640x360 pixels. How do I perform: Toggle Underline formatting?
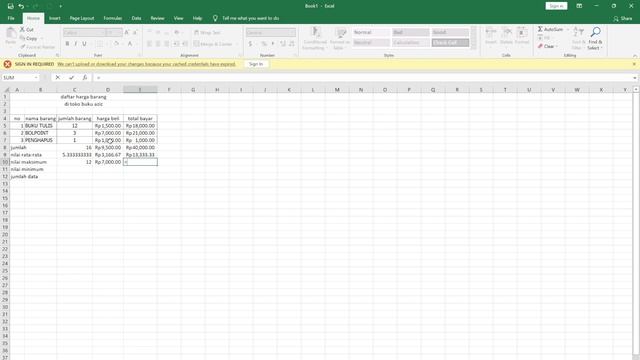click(x=84, y=44)
